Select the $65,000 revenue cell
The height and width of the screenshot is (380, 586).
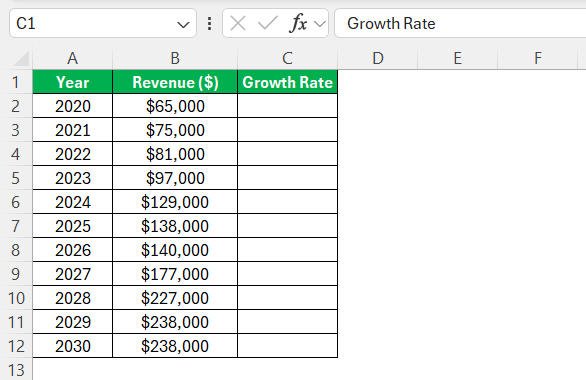coord(175,106)
